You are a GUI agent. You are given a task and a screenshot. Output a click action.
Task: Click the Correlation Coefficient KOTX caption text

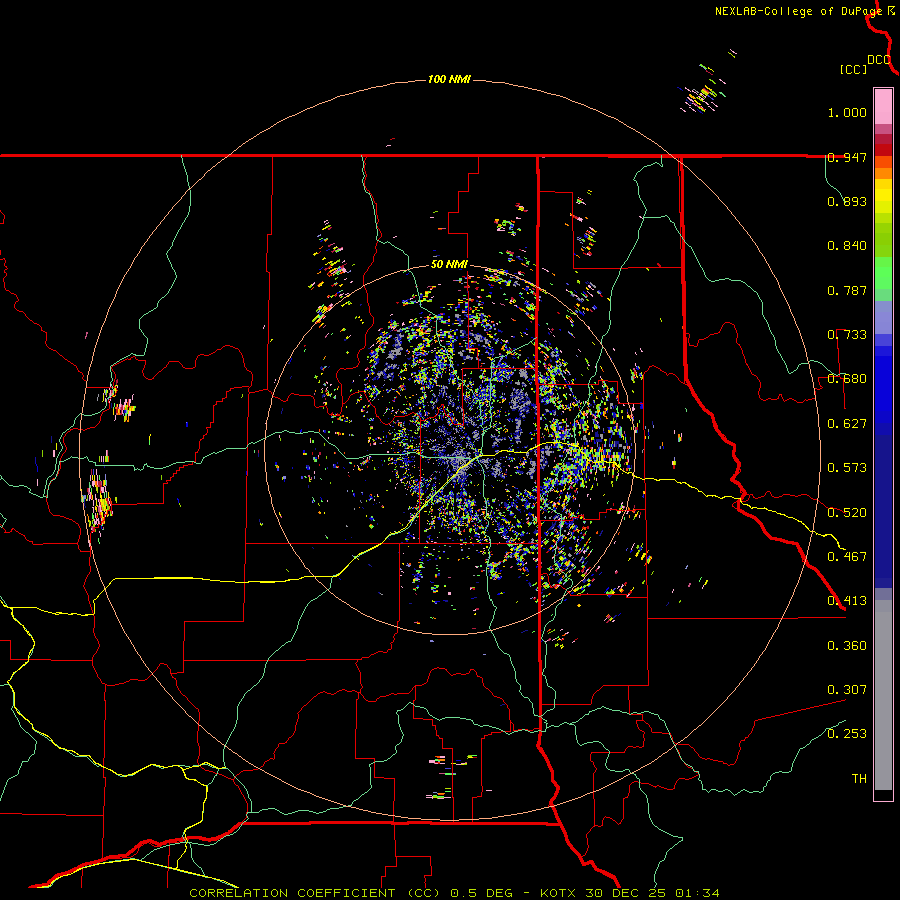pos(454,893)
